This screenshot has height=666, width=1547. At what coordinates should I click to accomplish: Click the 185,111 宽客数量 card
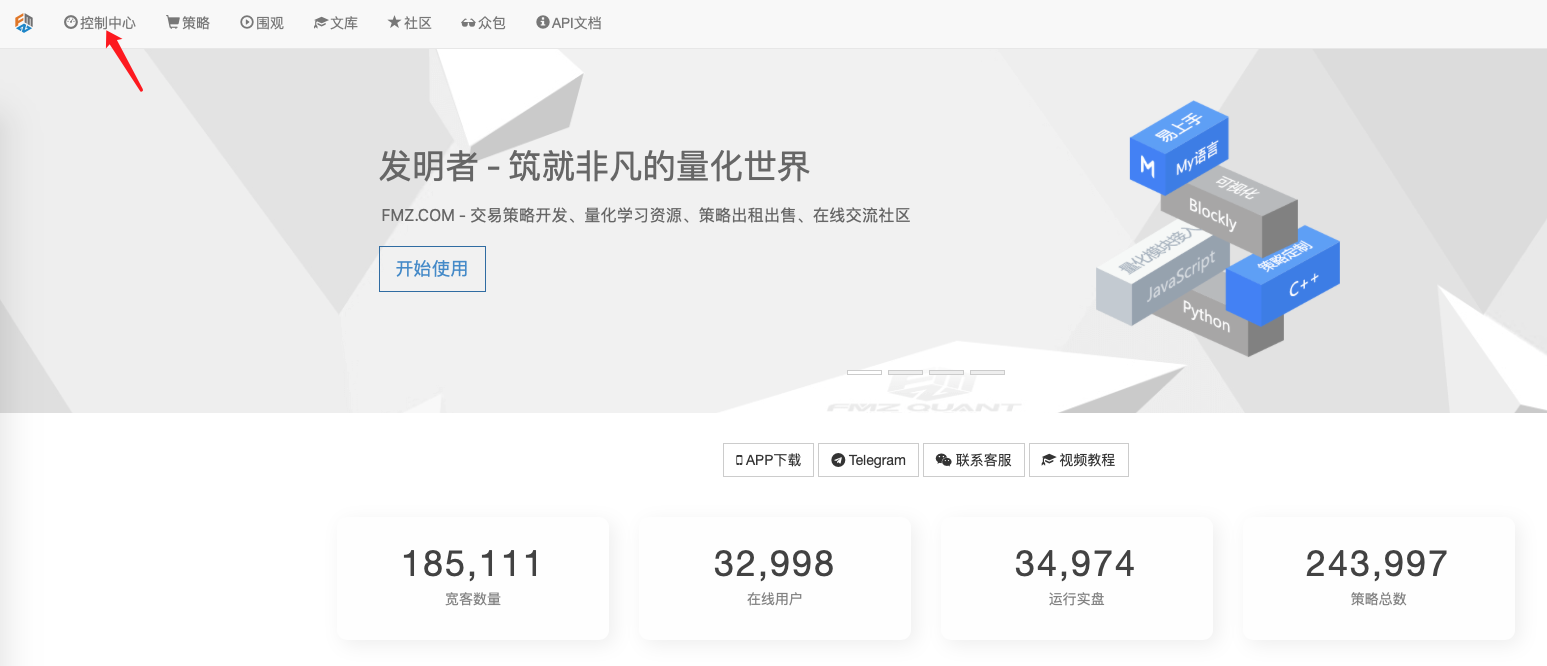(x=473, y=578)
